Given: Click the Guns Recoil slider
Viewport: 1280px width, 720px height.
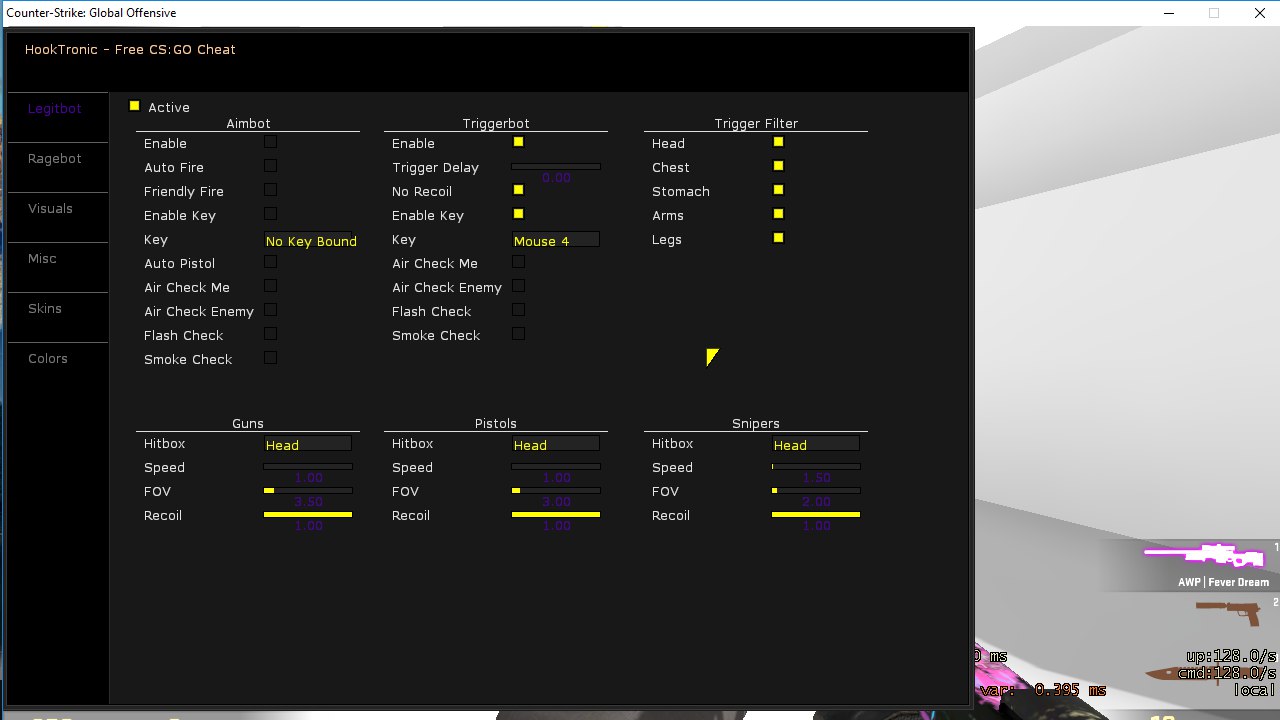Looking at the screenshot, I should (x=308, y=514).
